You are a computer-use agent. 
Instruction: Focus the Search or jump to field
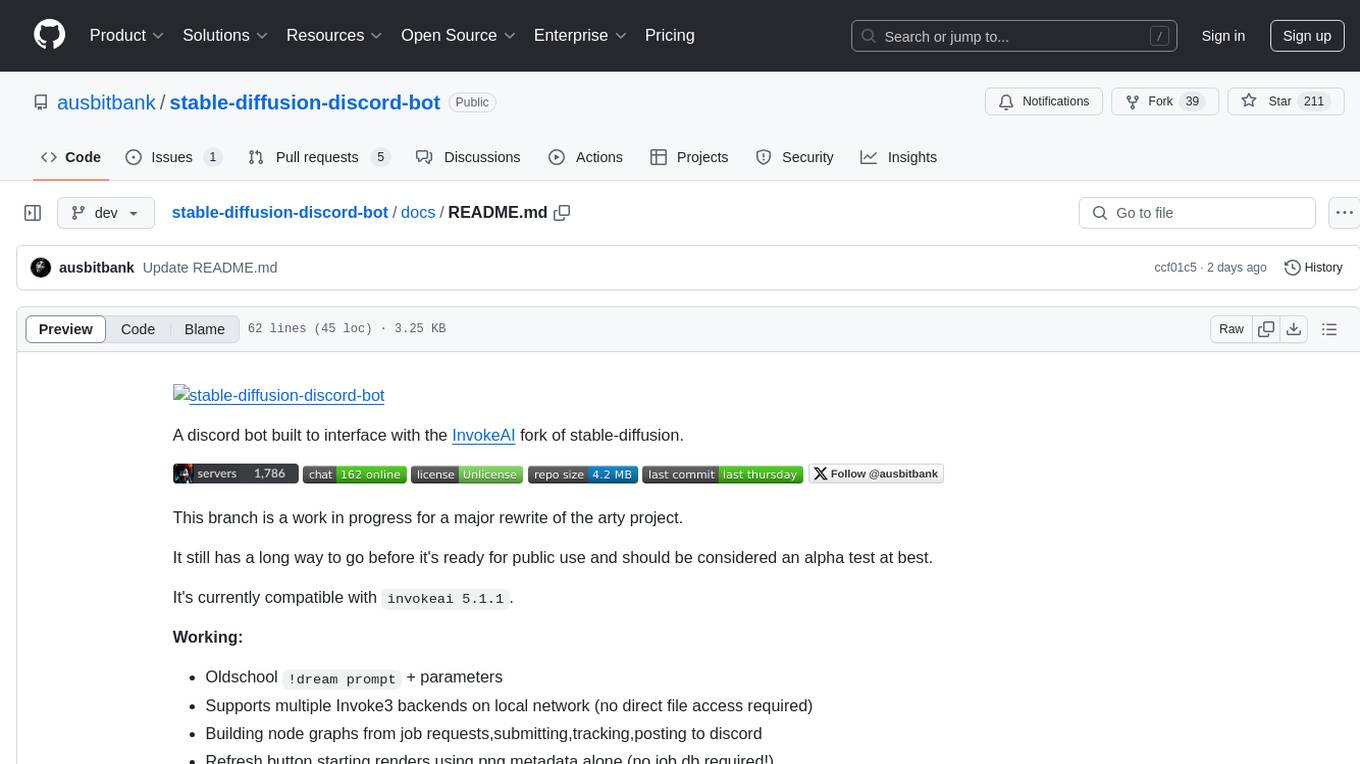coord(1013,36)
